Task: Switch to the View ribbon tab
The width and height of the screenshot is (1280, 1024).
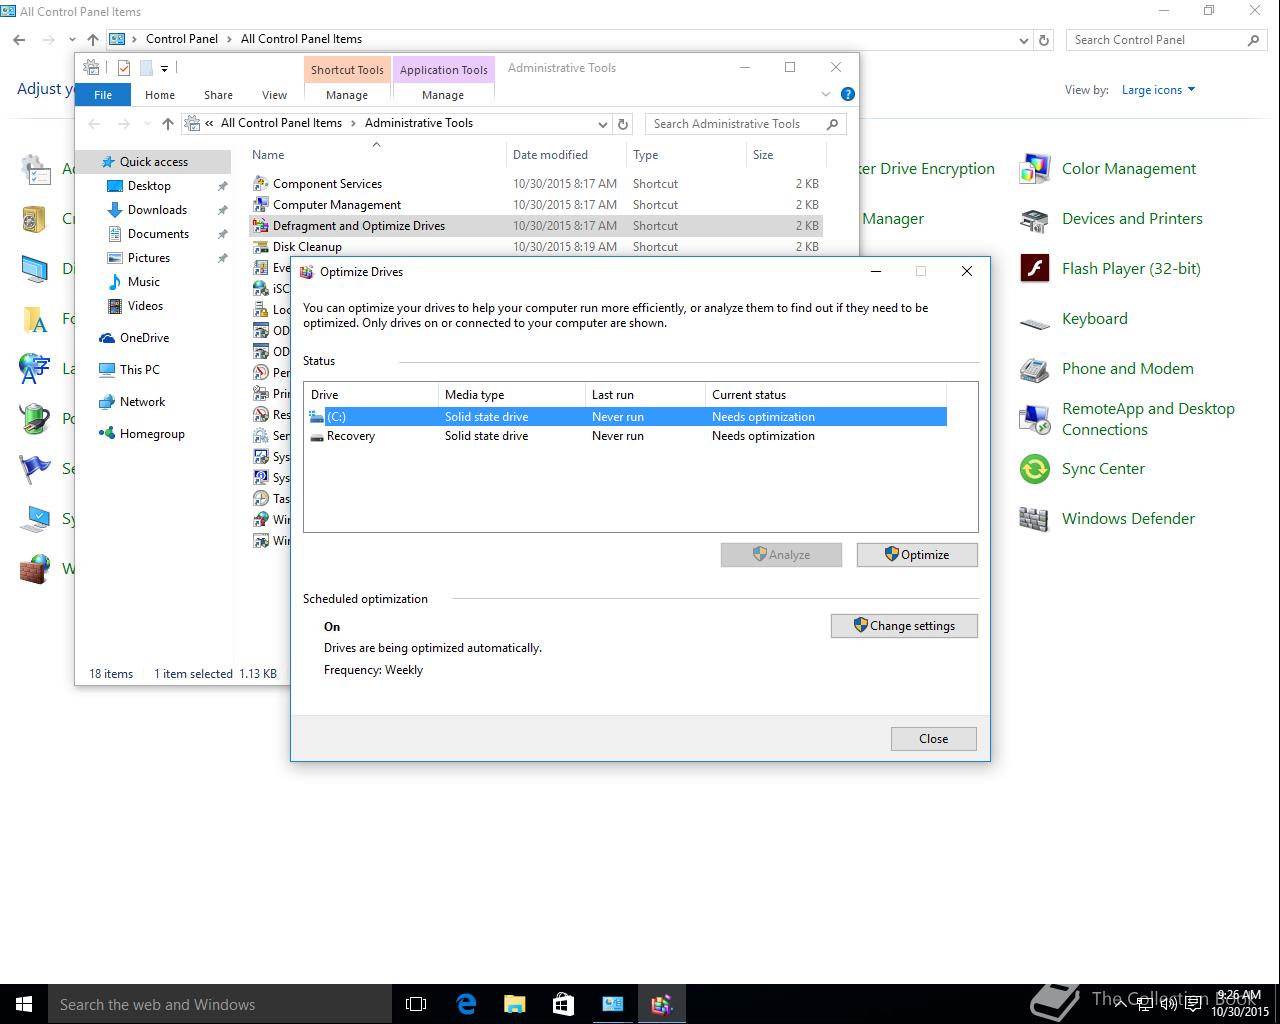Action: [x=274, y=95]
